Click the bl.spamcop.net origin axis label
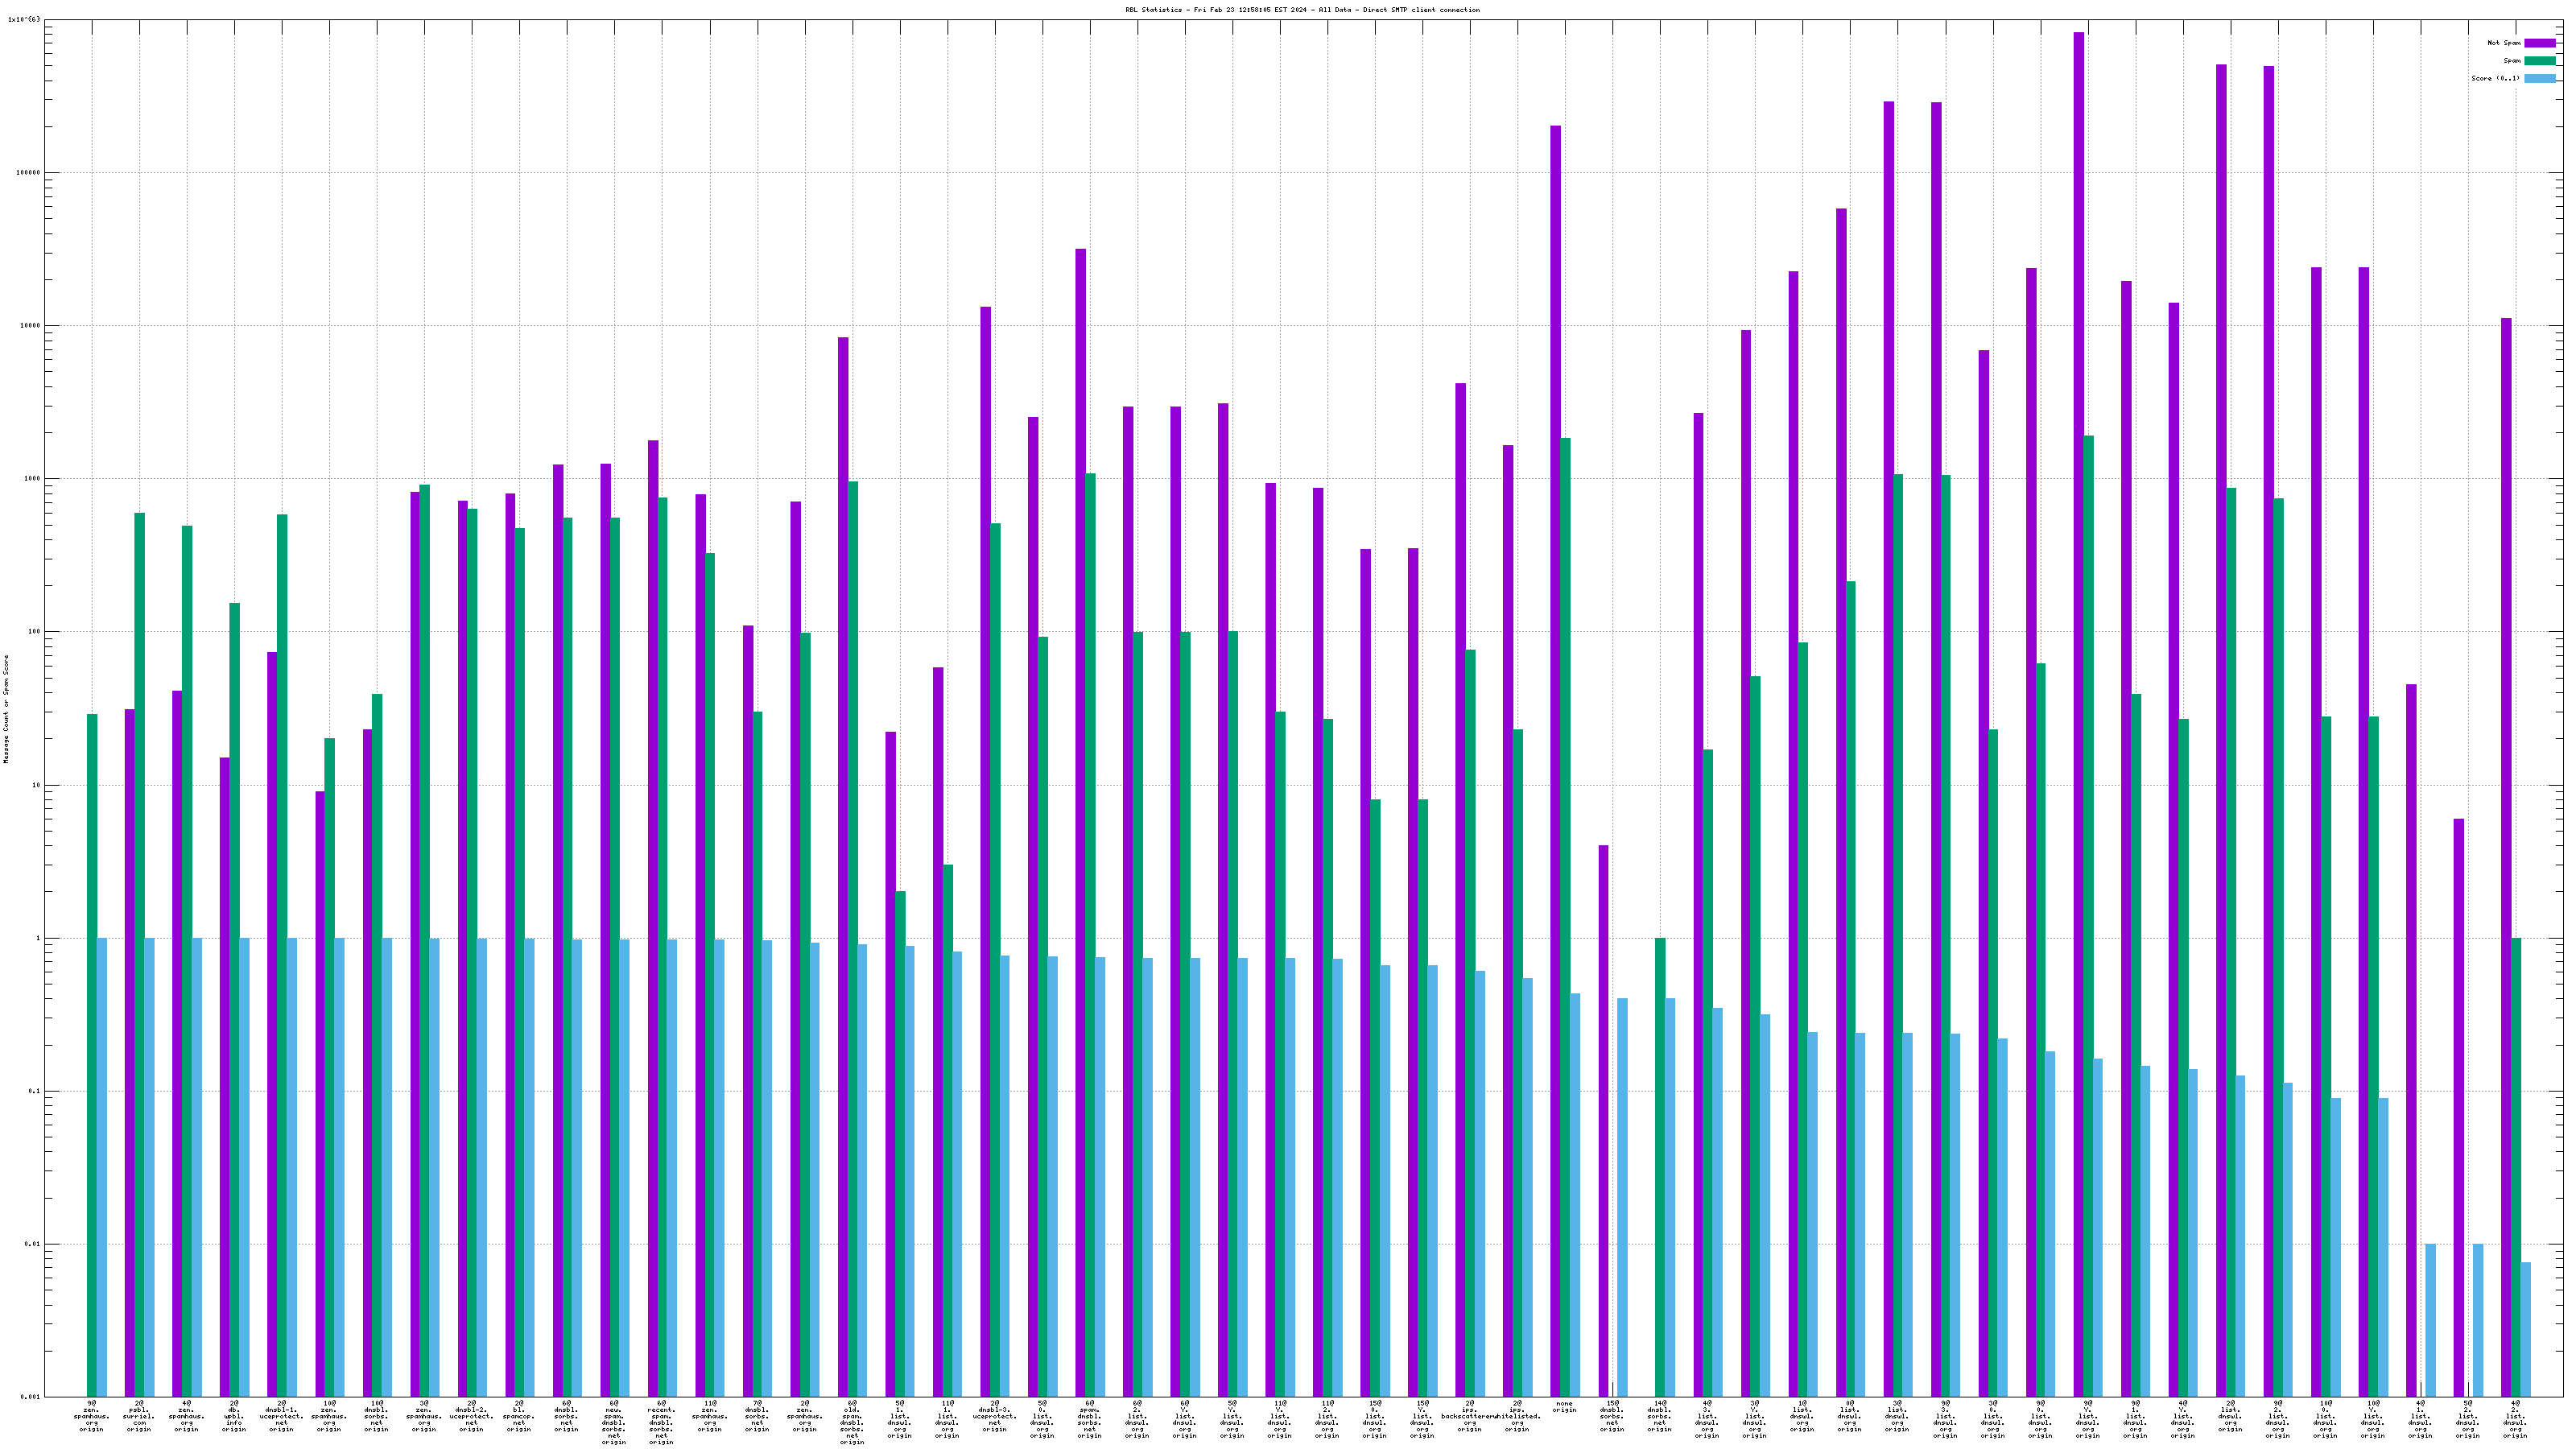Screen dimensions: 2576x1449 (x=519, y=1417)
